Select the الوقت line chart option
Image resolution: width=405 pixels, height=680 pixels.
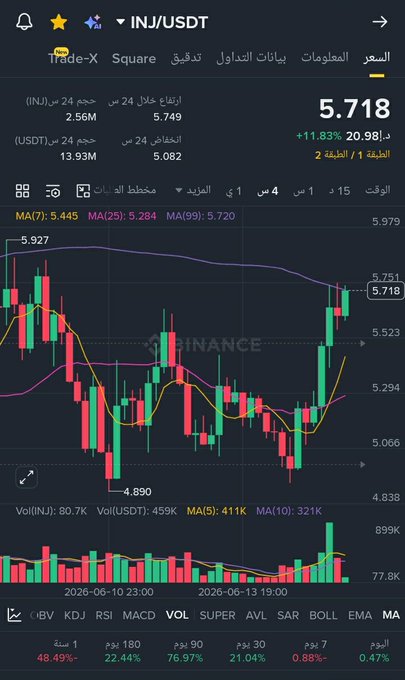coord(378,190)
